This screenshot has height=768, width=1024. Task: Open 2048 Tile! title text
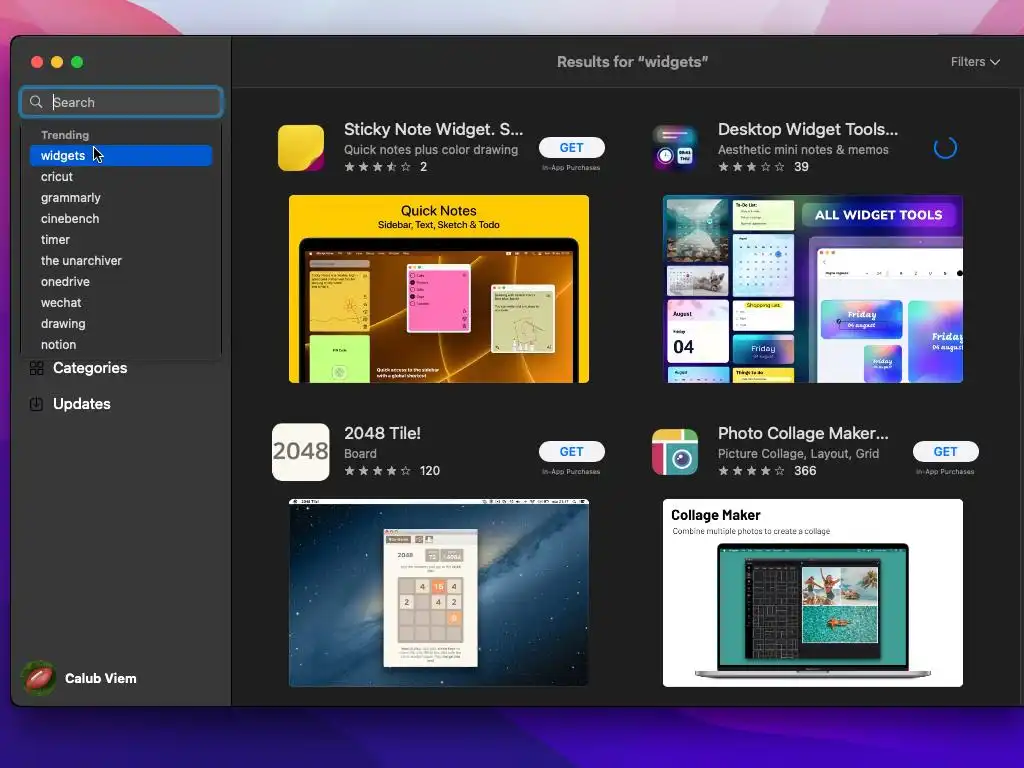click(x=383, y=433)
